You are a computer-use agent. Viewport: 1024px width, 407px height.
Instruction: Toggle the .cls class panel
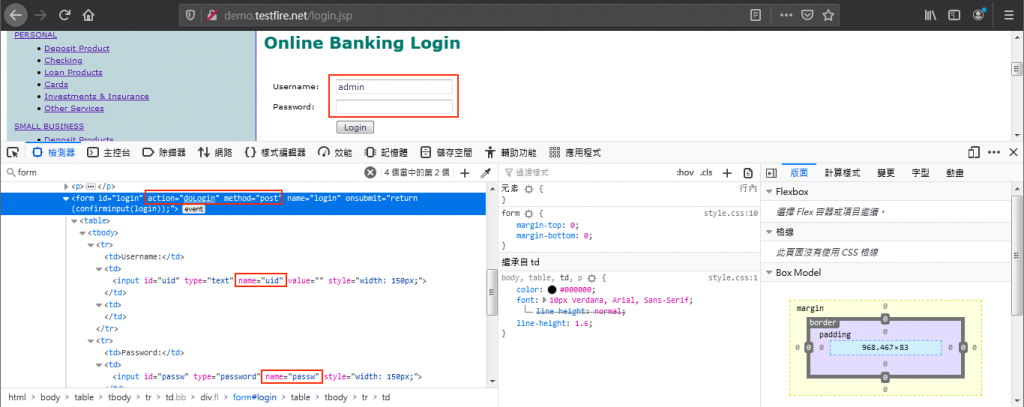[x=706, y=172]
